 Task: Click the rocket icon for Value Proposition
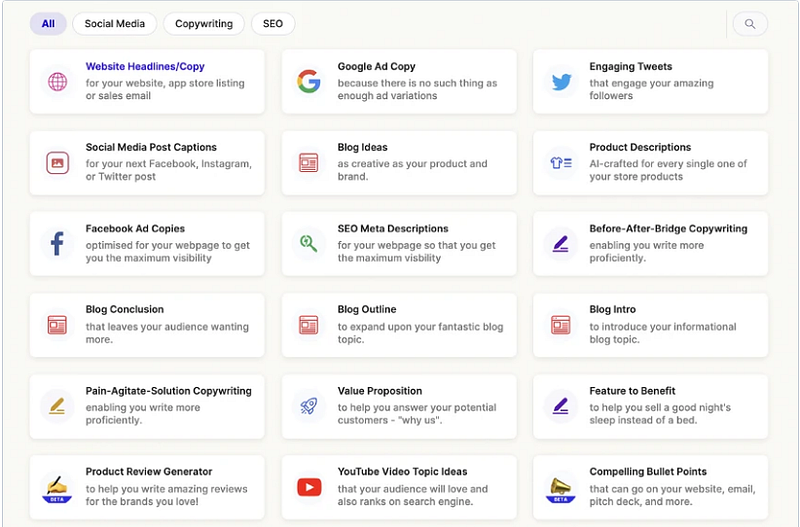tap(308, 406)
